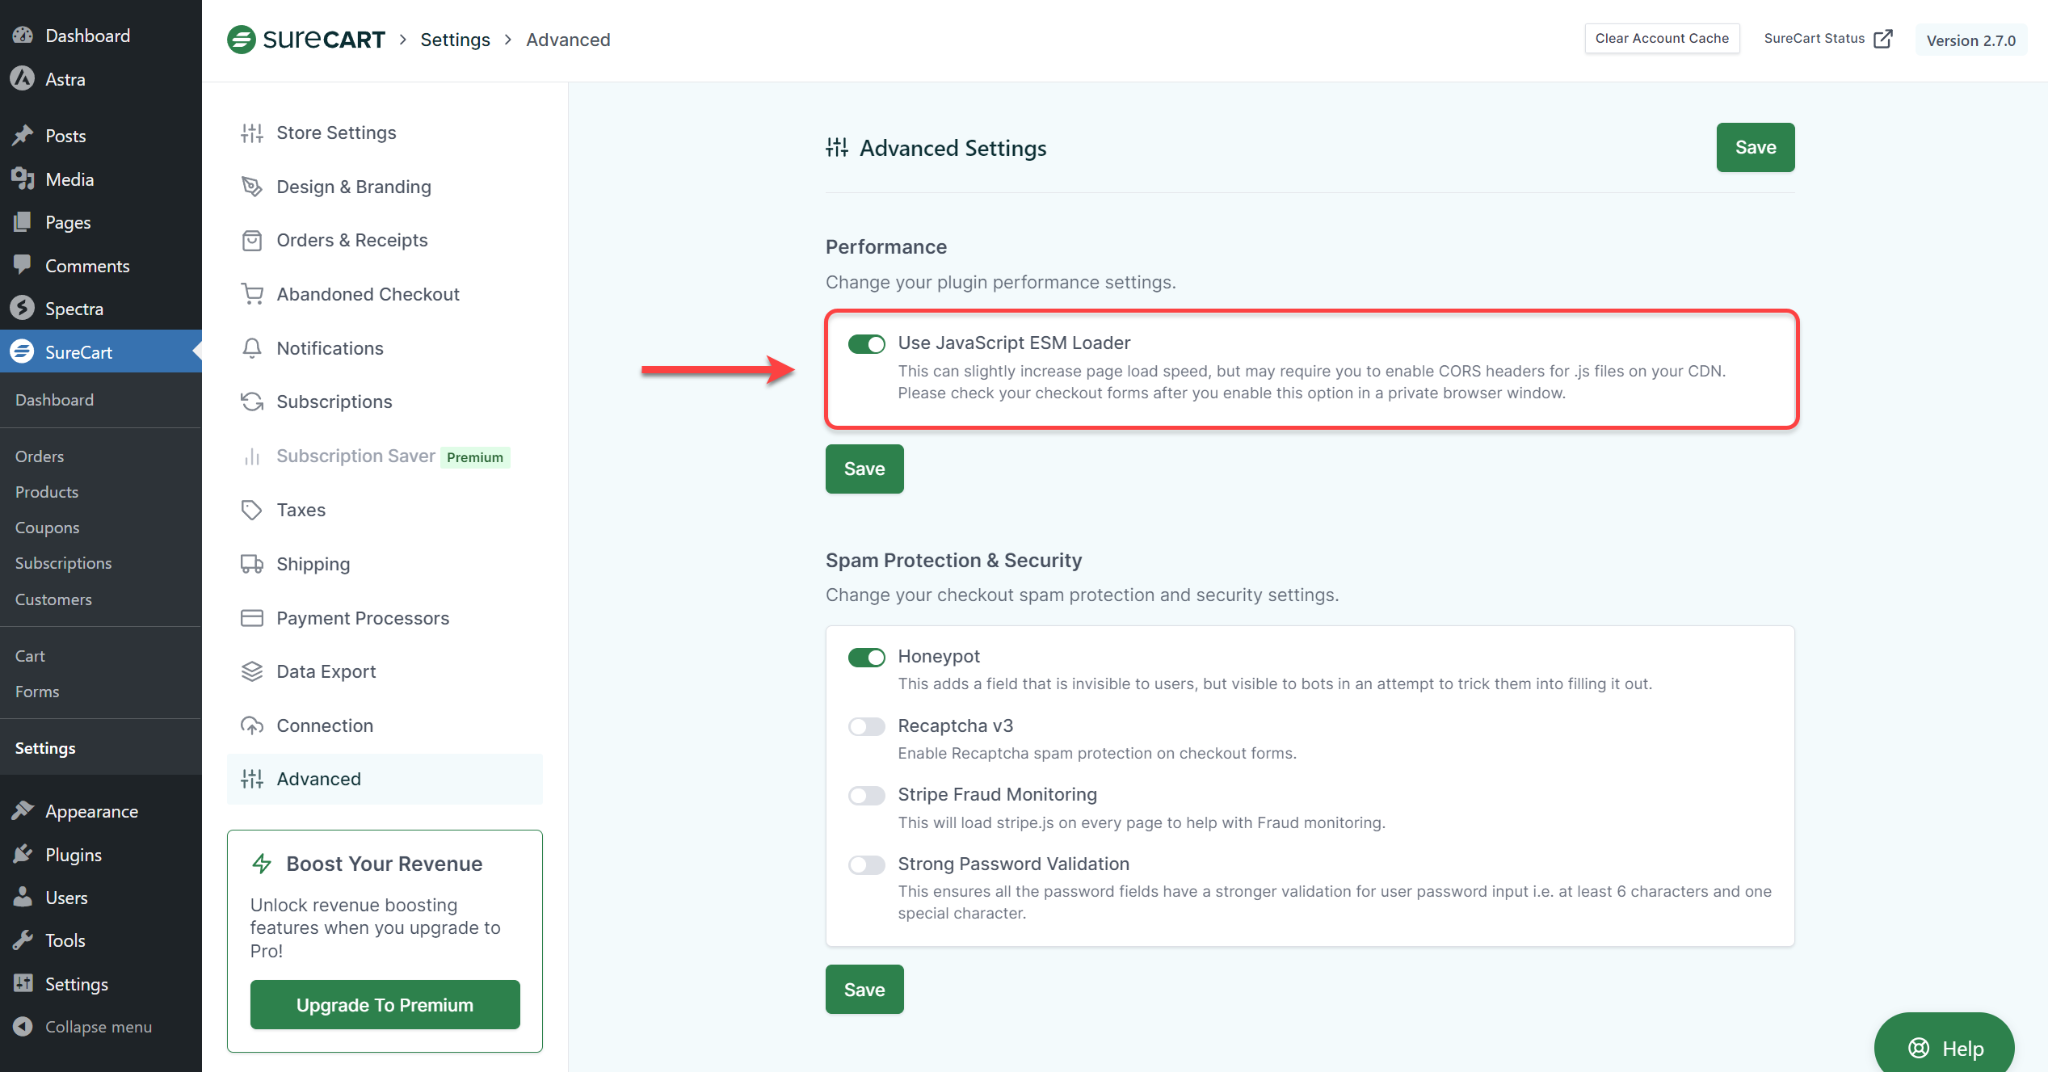This screenshot has height=1072, width=2048.
Task: Open Orders in the SureCart submenu
Action: (x=39, y=456)
